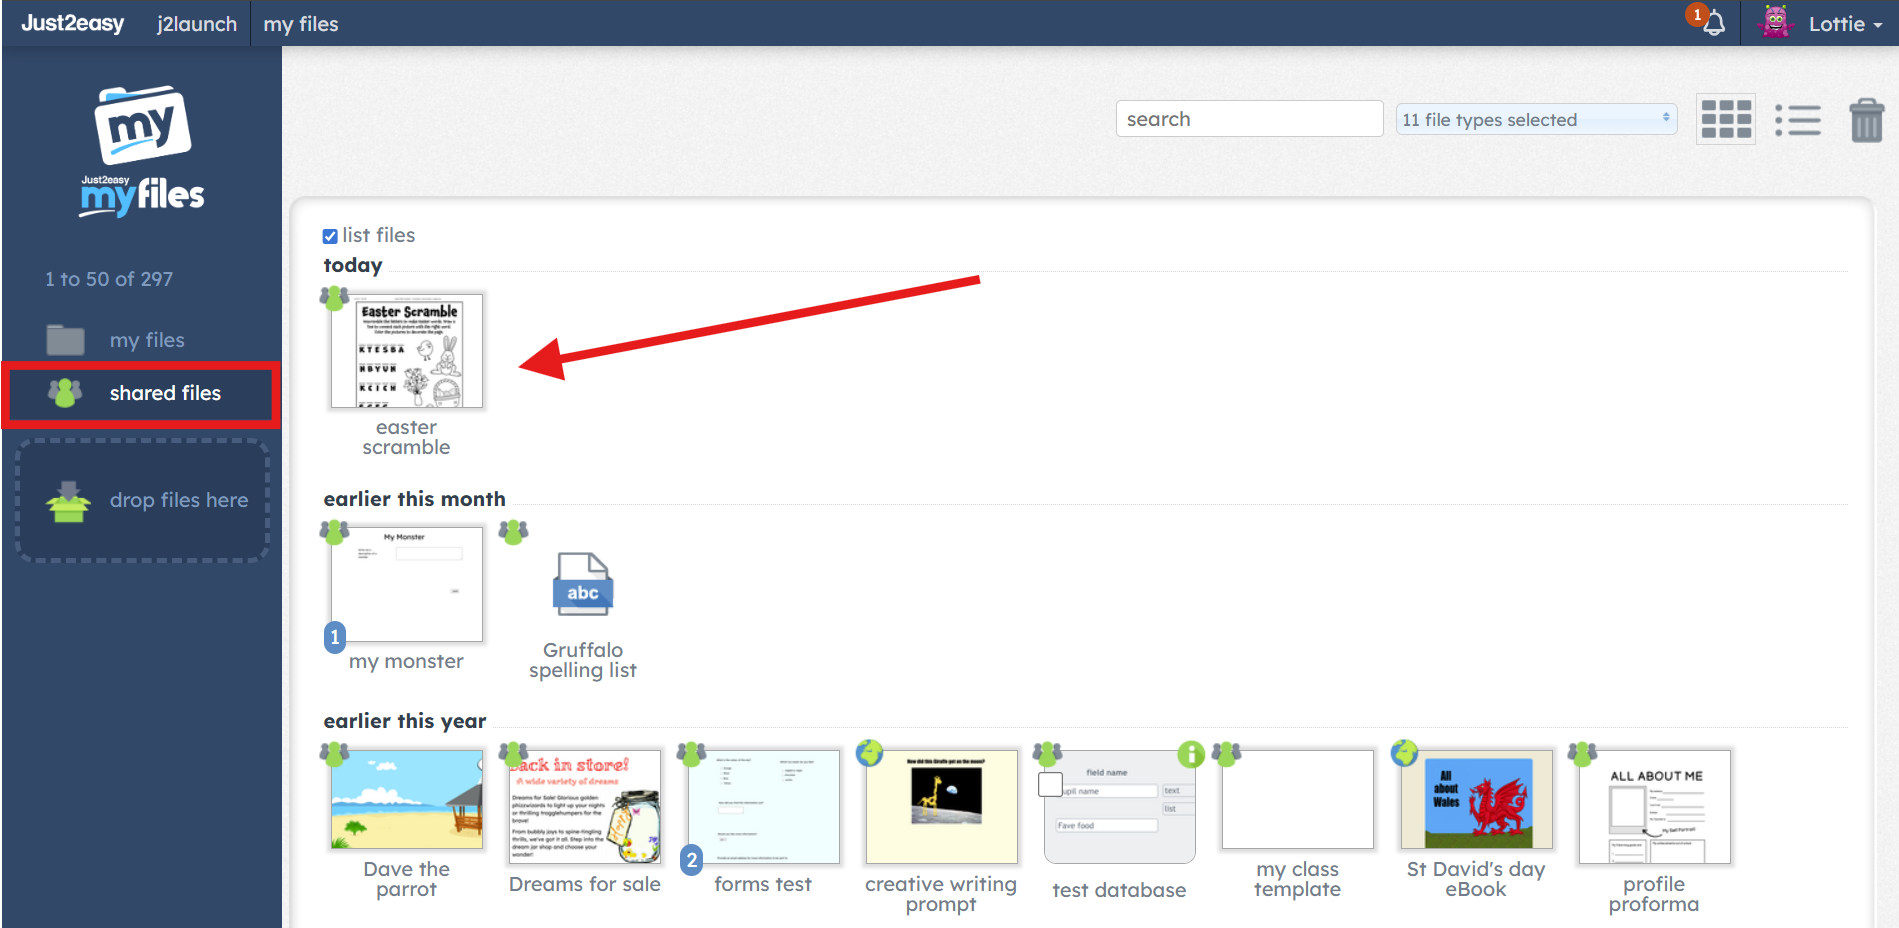Open forms test thumbnail
This screenshot has height=928, width=1899.
pos(763,807)
